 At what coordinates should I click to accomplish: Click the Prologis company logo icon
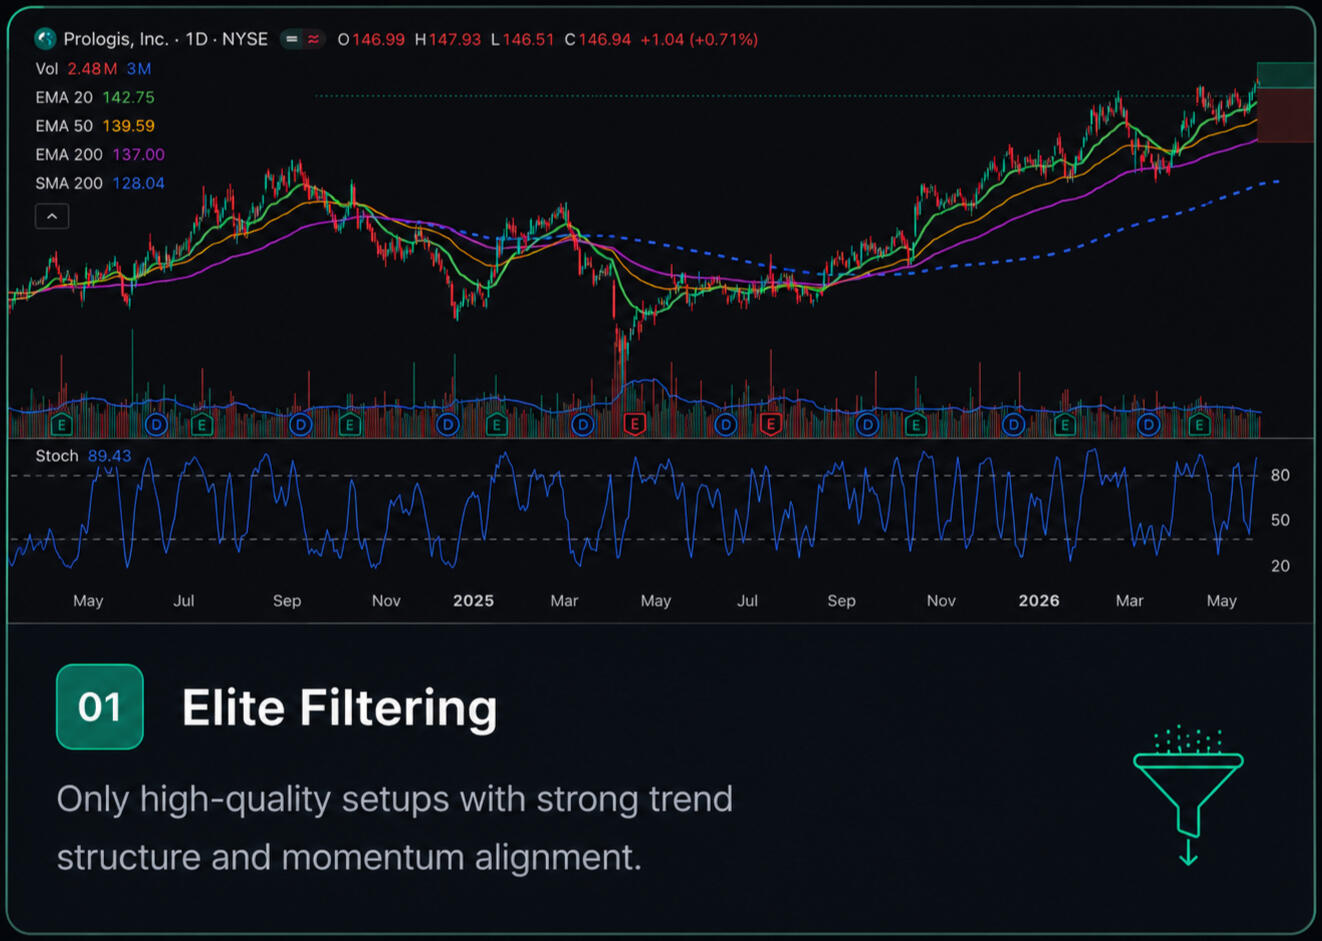pyautogui.click(x=44, y=39)
